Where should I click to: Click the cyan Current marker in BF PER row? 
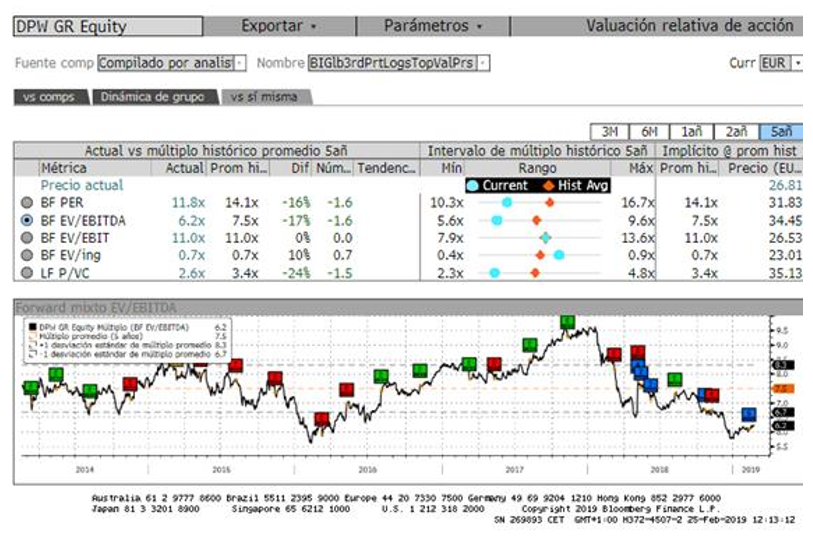[507, 203]
